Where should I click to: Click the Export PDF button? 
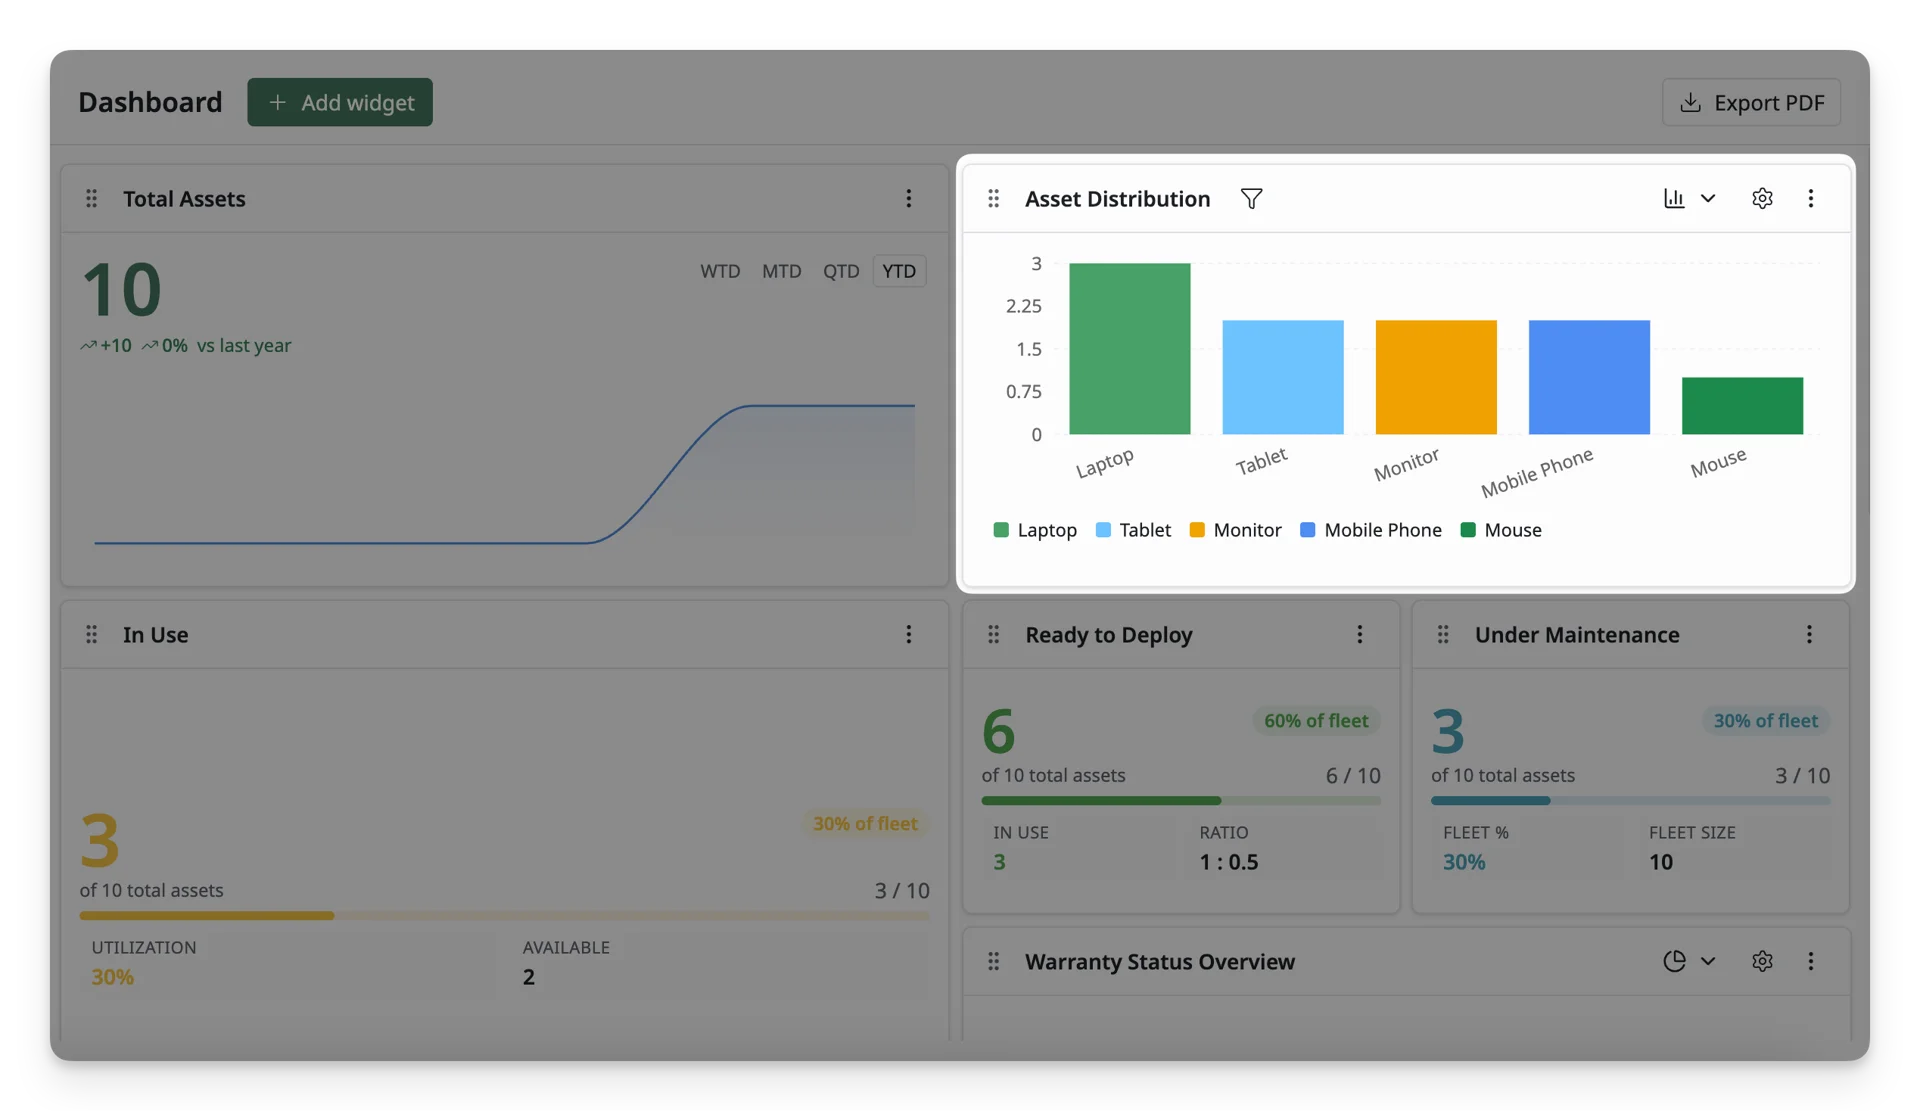[x=1751, y=102]
